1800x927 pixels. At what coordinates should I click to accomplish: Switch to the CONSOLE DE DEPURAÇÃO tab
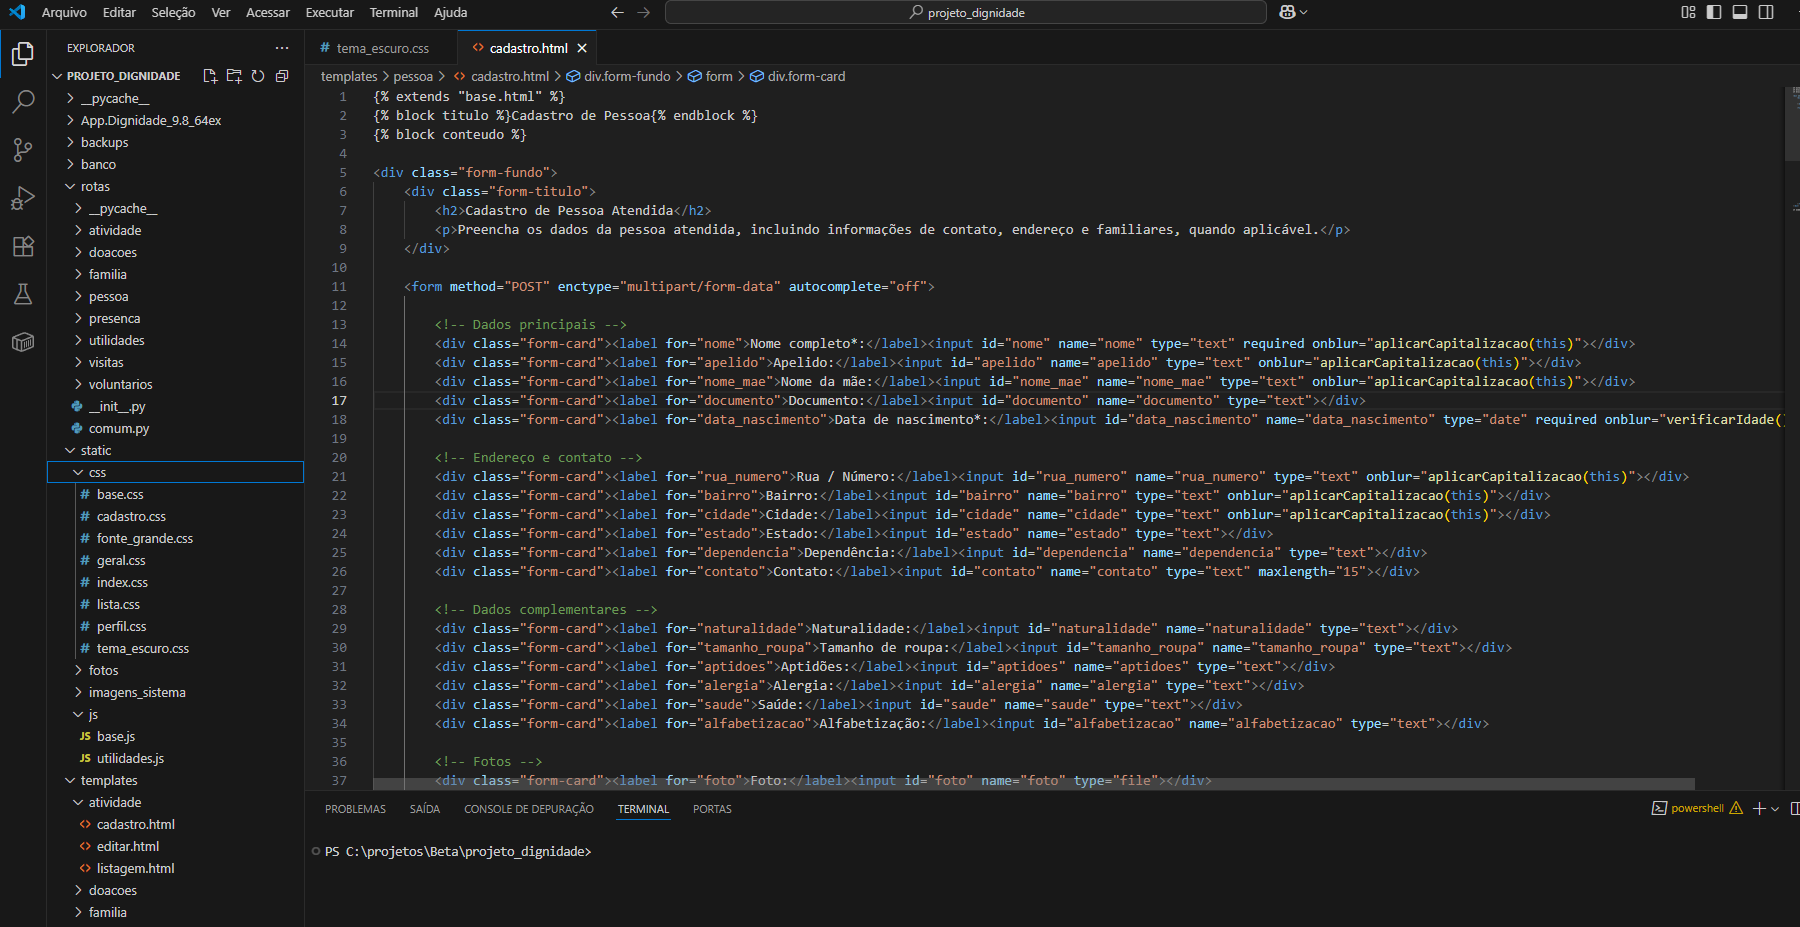pyautogui.click(x=529, y=809)
